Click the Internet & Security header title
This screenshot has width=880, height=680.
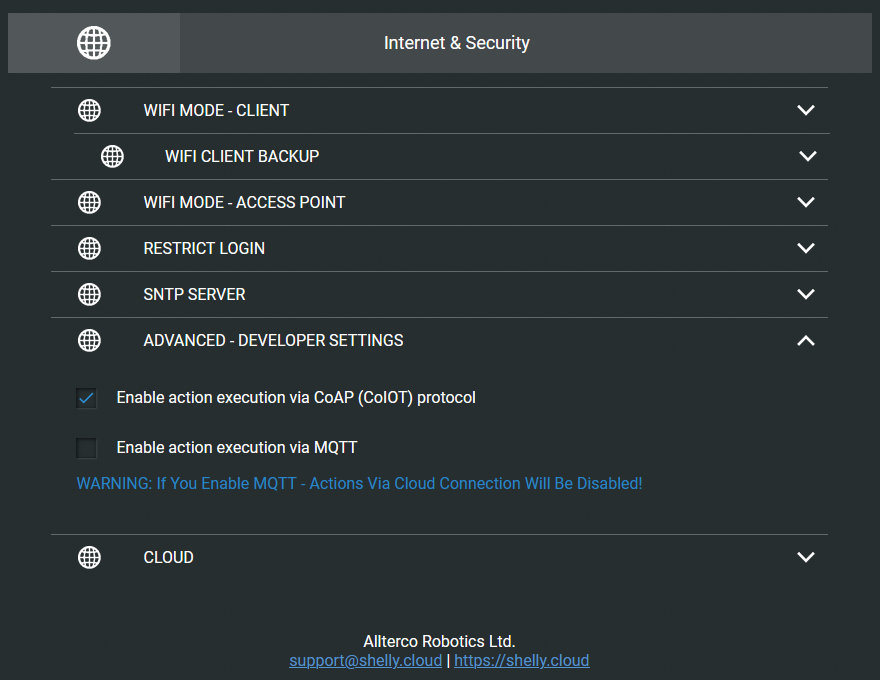tap(457, 43)
